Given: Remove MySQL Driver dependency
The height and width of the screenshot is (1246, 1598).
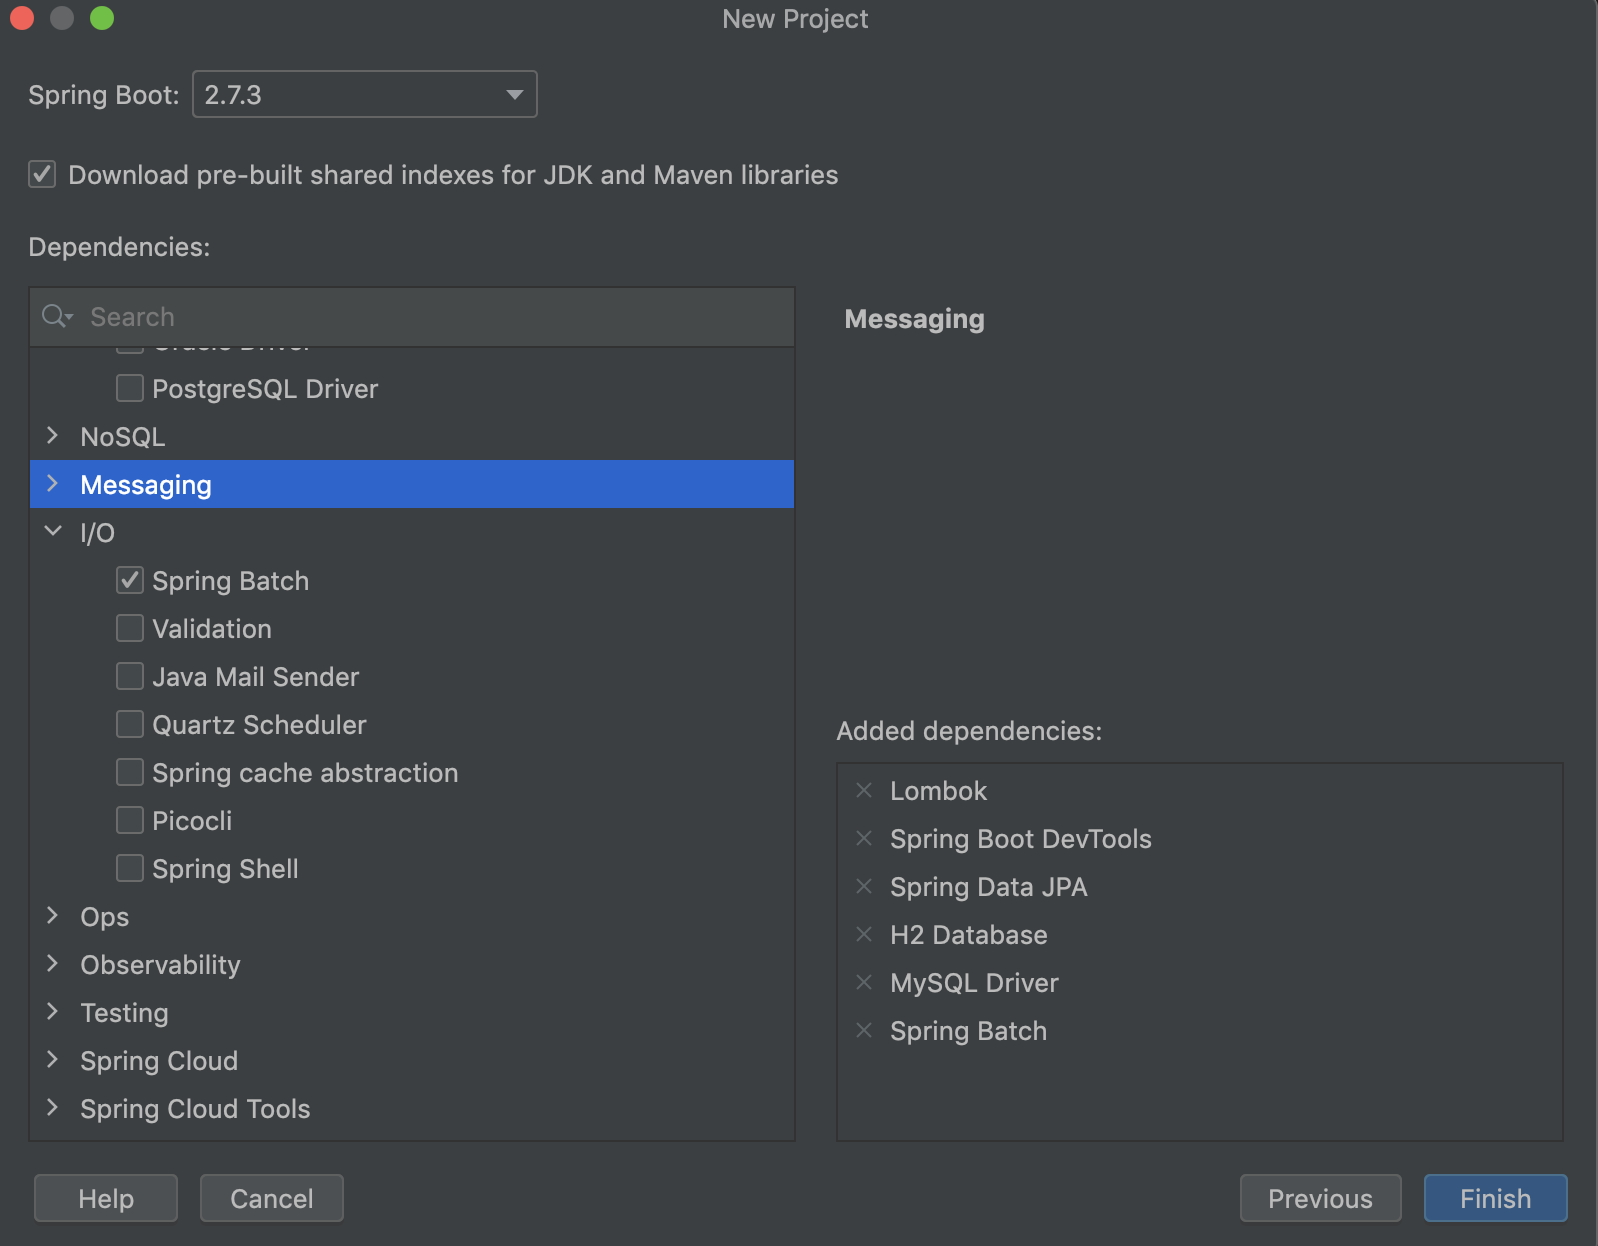Looking at the screenshot, I should click(864, 982).
